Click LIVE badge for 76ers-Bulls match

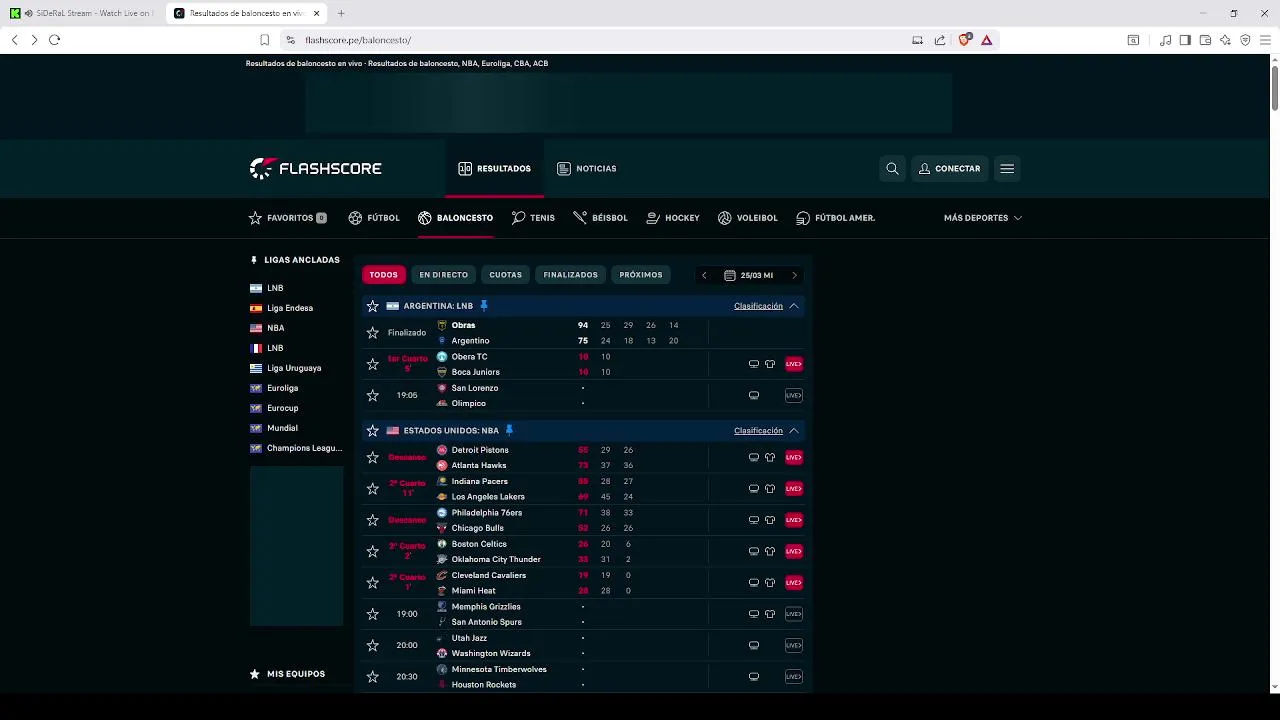794,520
